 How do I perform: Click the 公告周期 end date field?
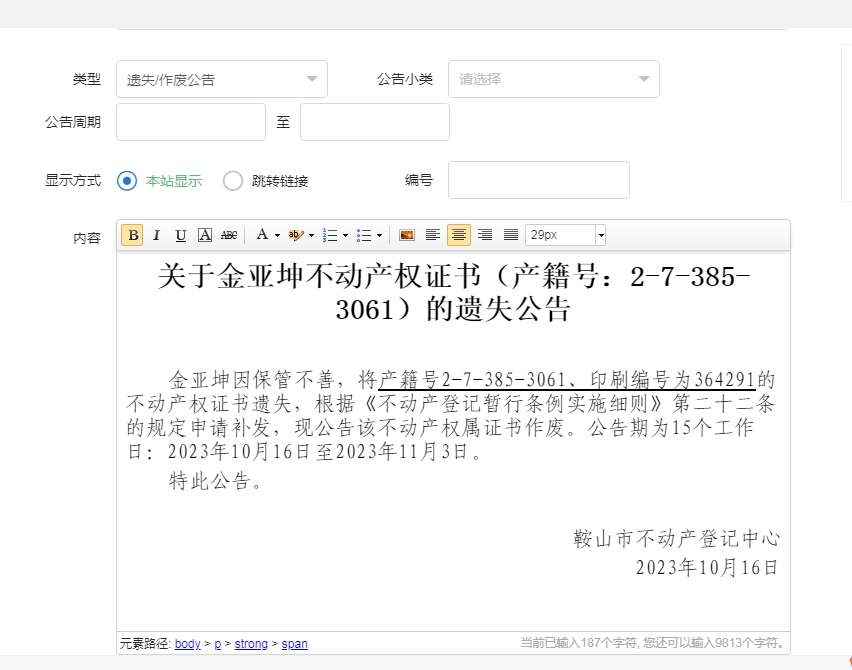point(375,122)
